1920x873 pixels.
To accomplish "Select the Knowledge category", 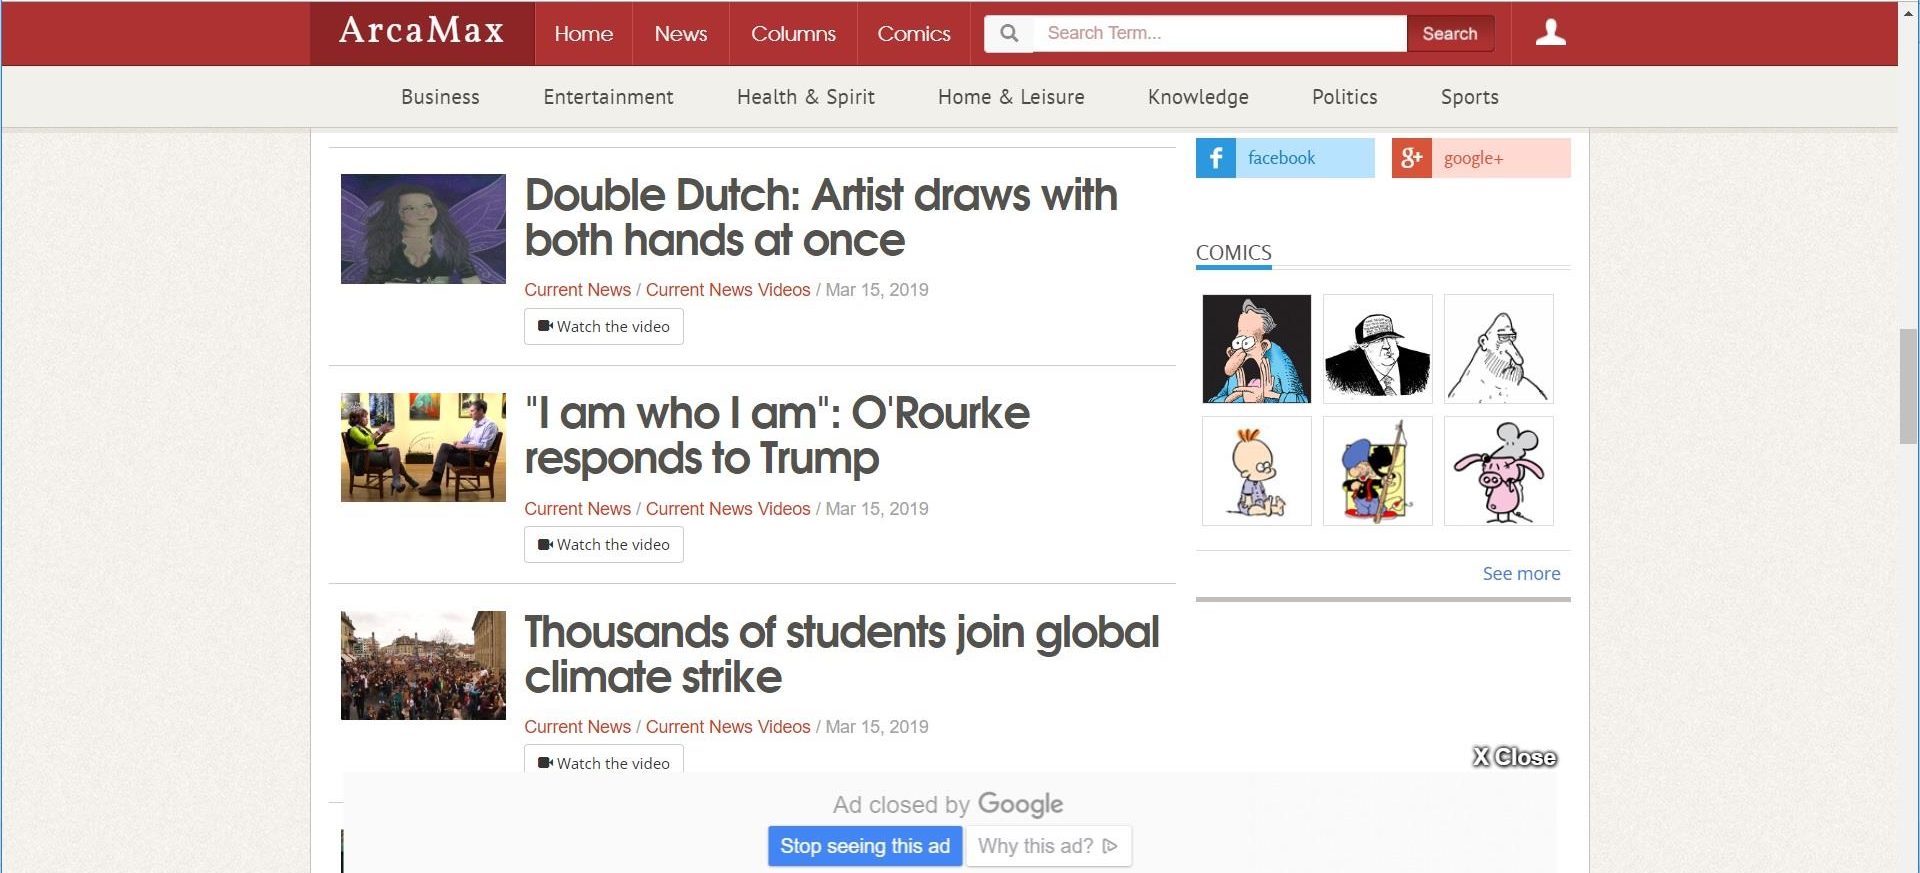I will 1198,97.
